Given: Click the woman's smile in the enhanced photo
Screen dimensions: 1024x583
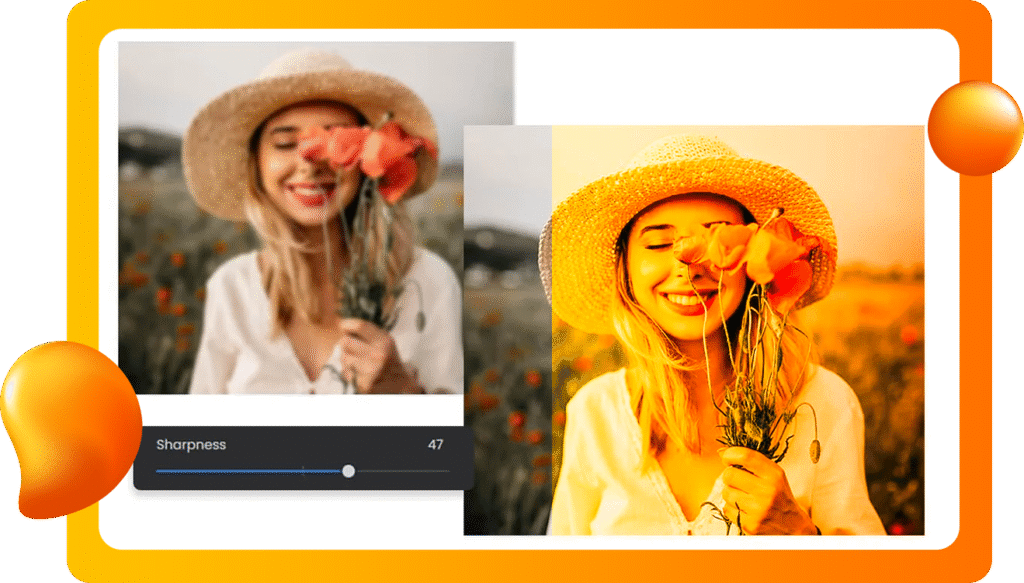Looking at the screenshot, I should click(684, 300).
